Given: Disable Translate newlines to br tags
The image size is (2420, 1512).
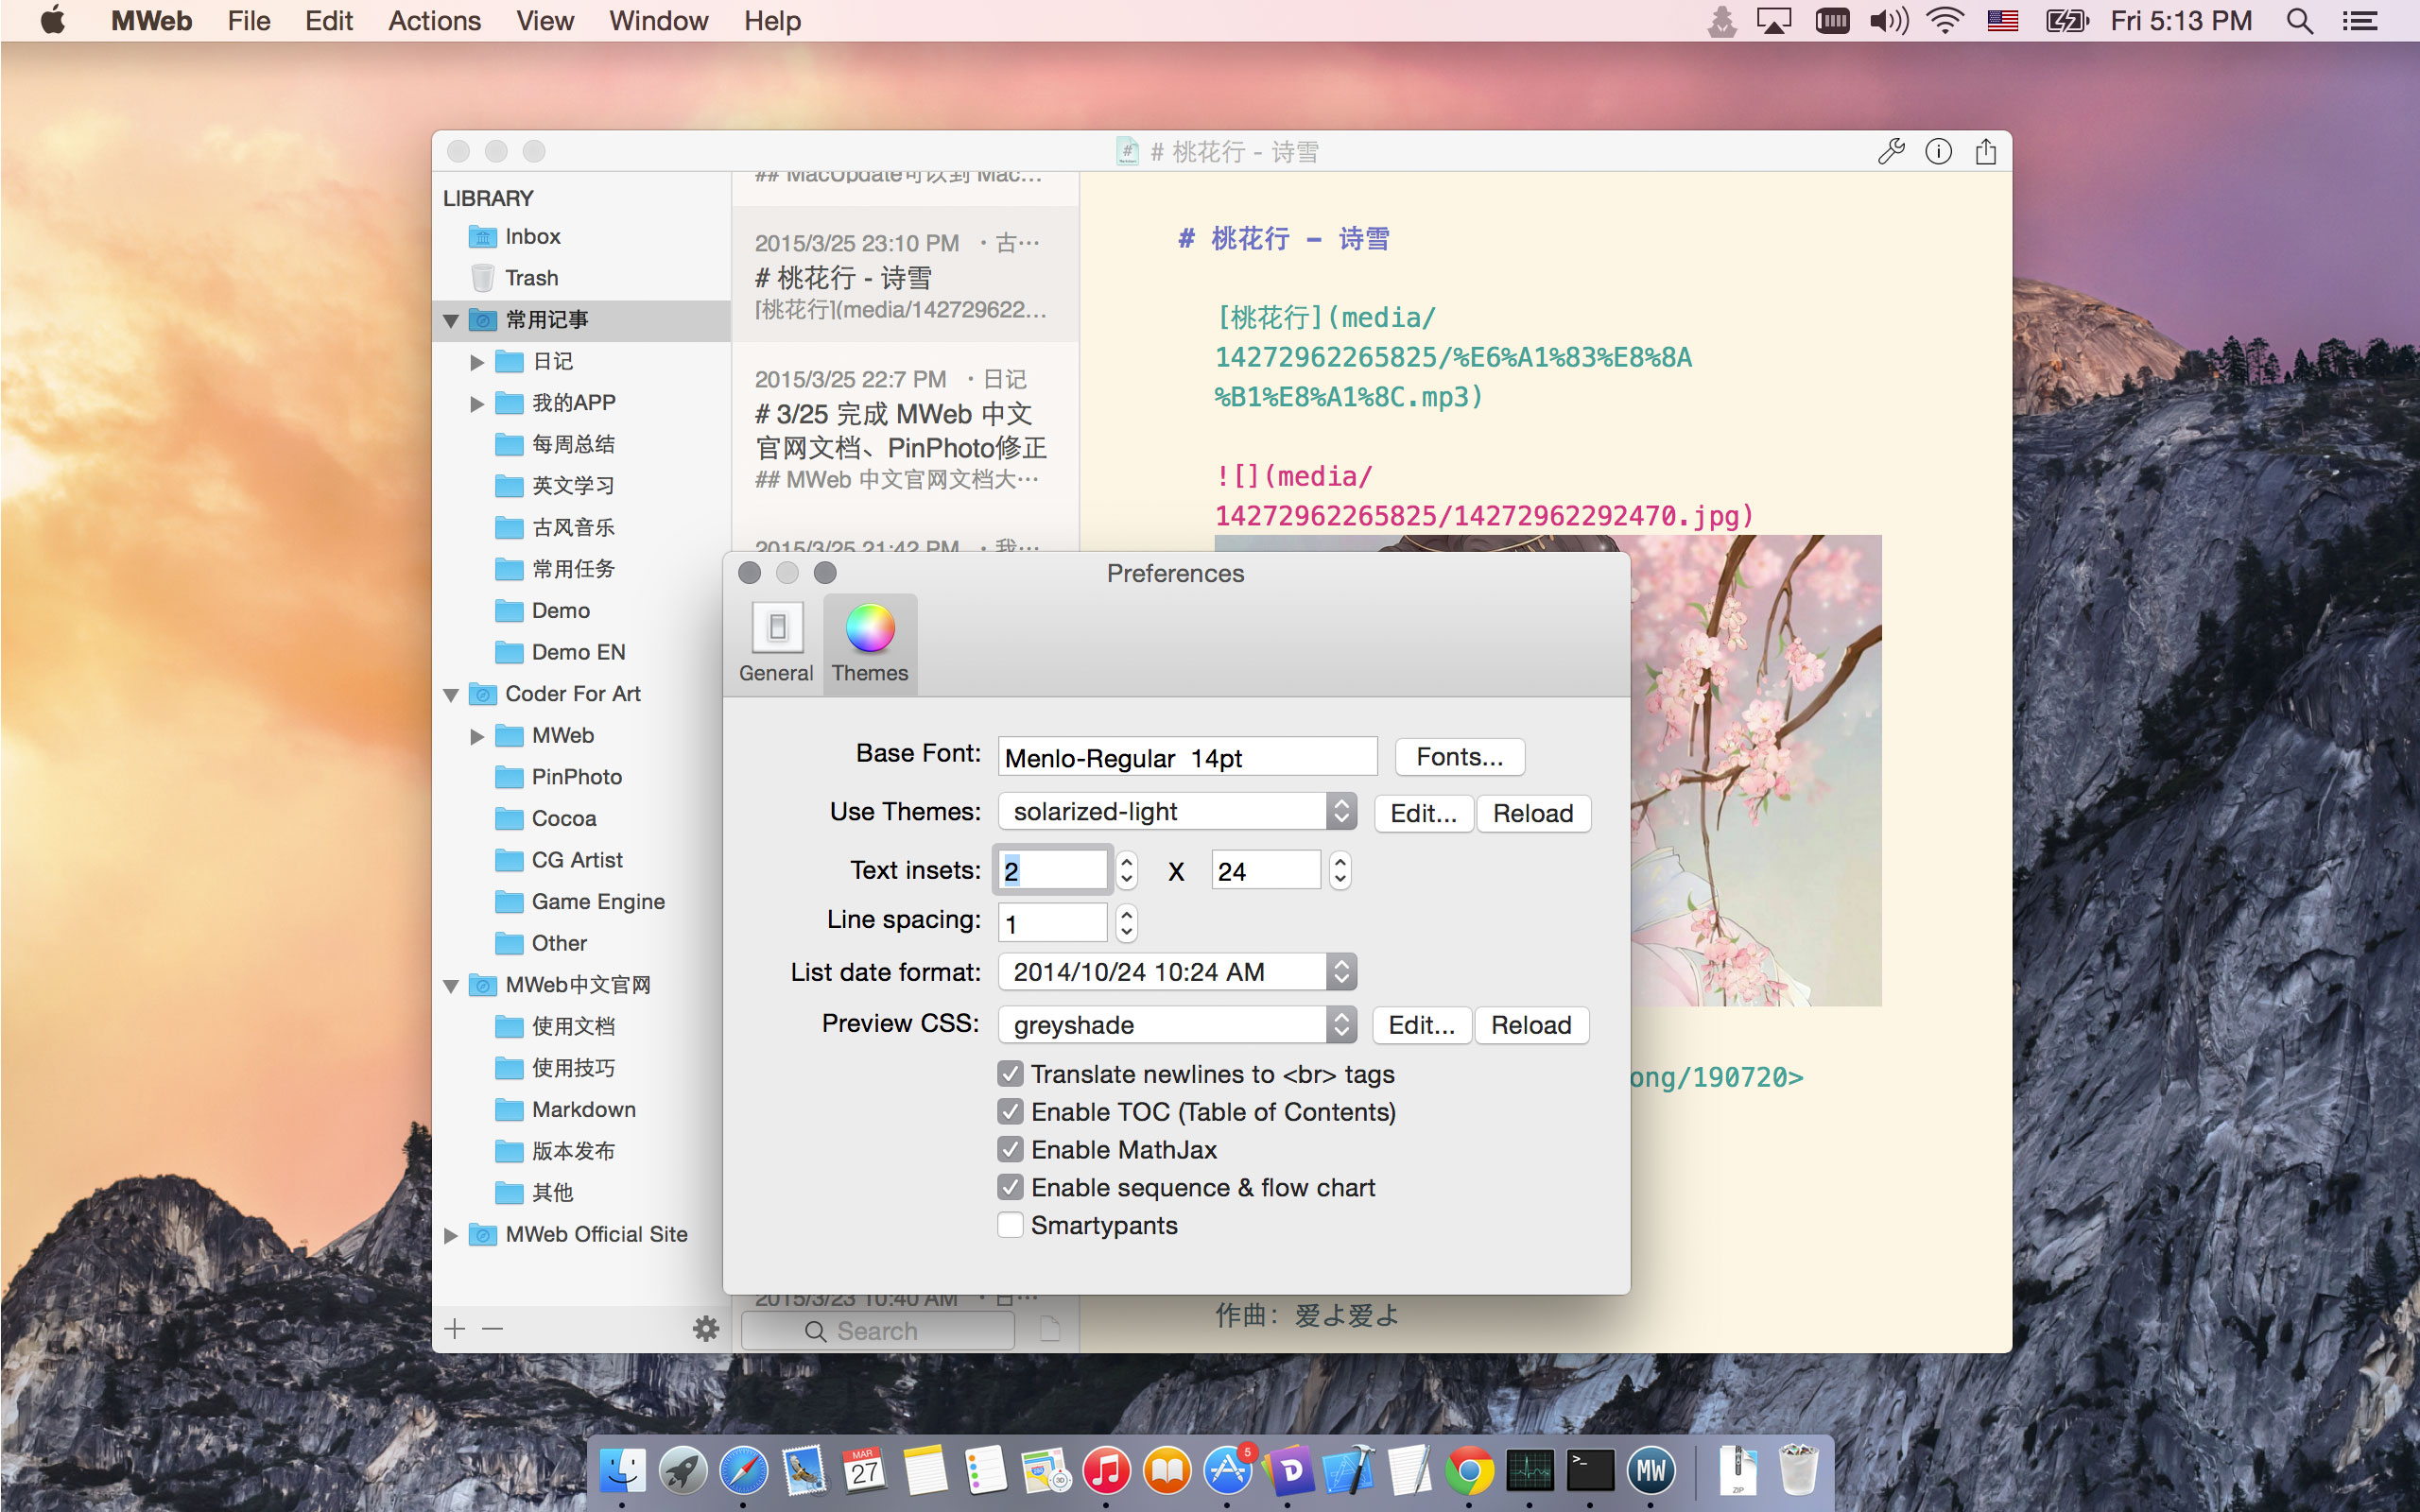Looking at the screenshot, I should coord(1010,1074).
